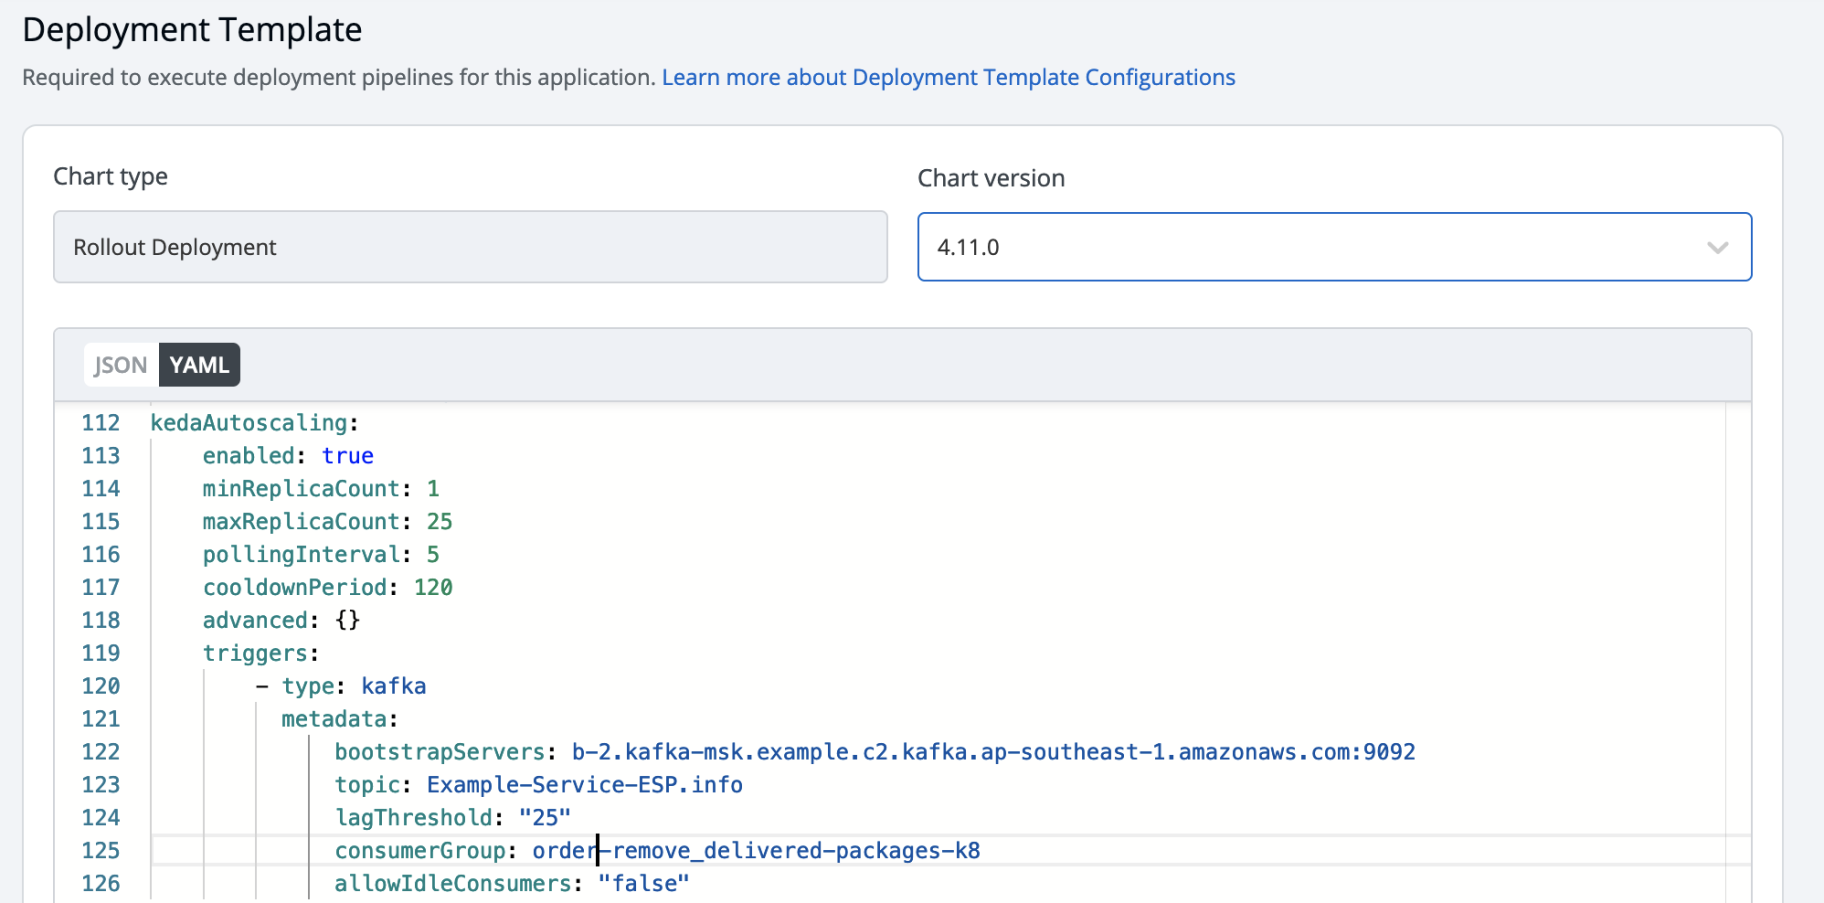The width and height of the screenshot is (1824, 903).
Task: Click line number 120 in the gutter
Action: (x=101, y=687)
